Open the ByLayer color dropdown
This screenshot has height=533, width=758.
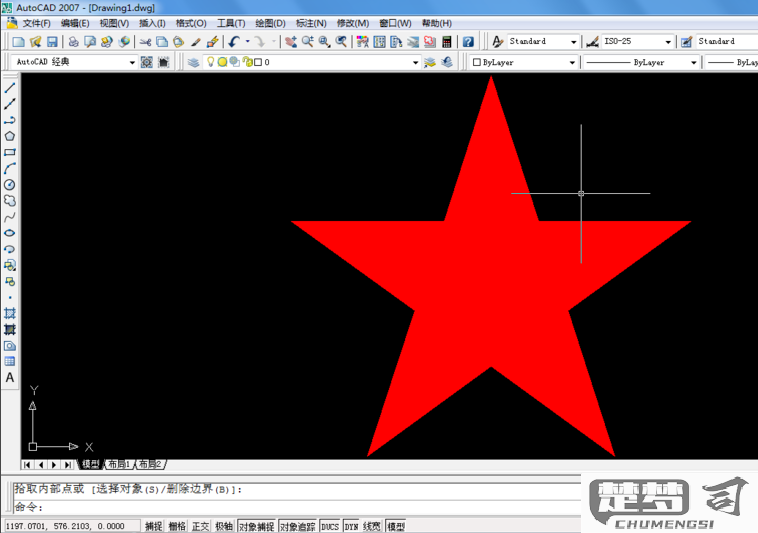click(x=572, y=62)
